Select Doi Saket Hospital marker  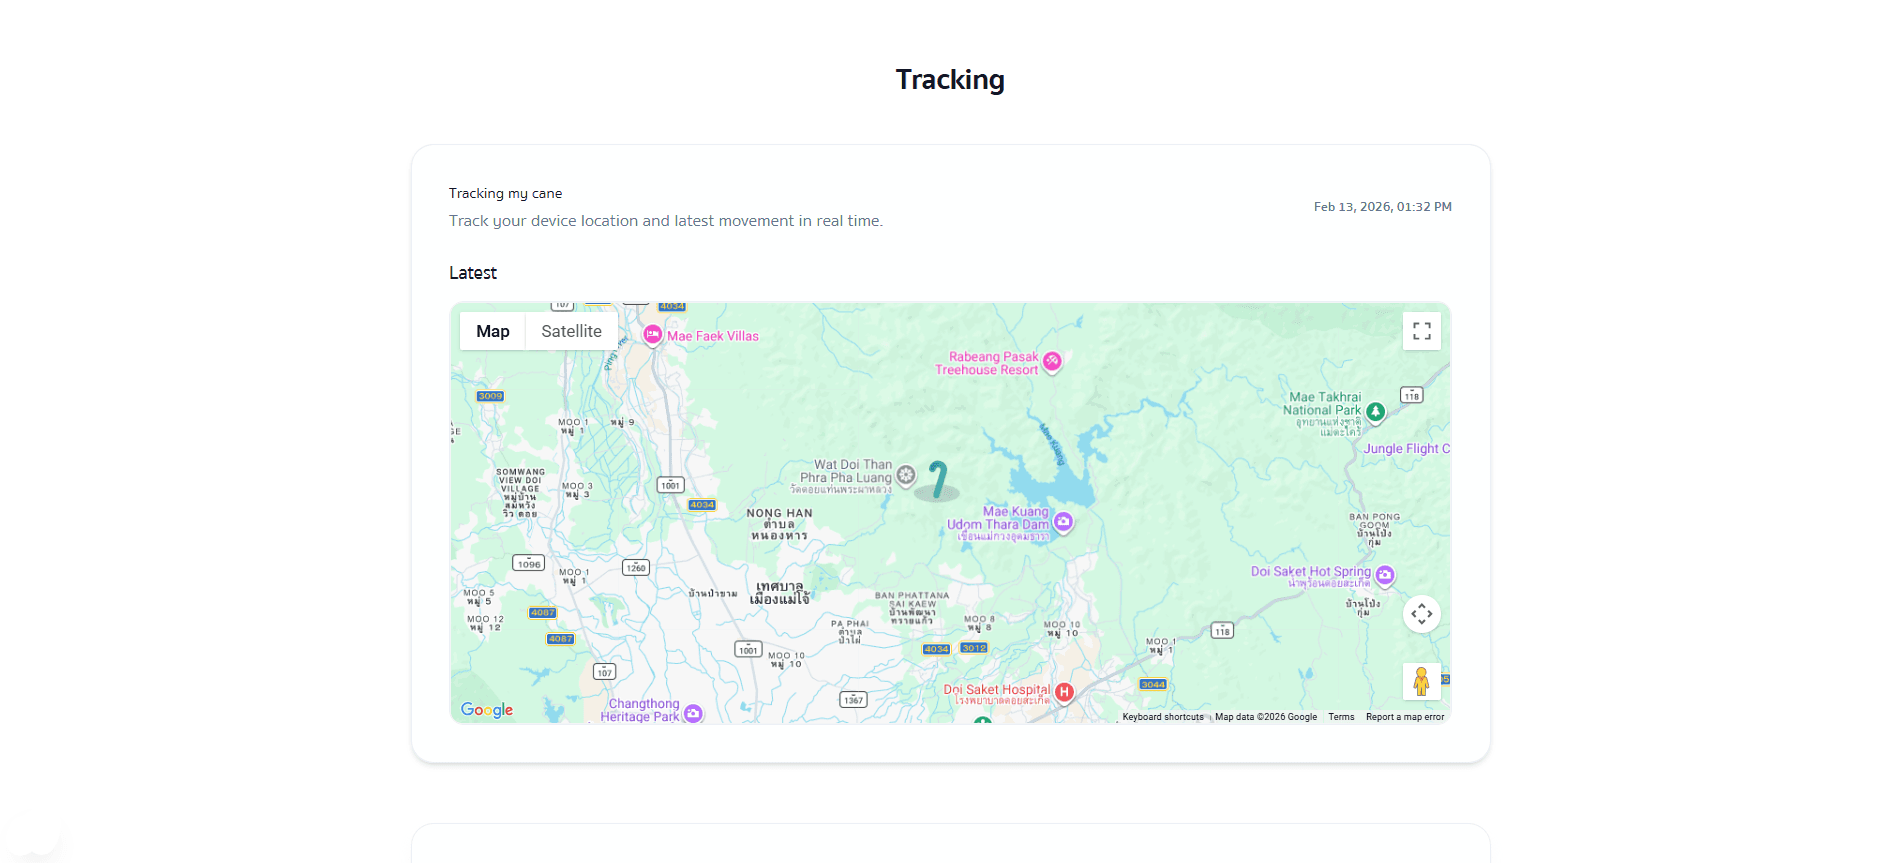point(1064,692)
